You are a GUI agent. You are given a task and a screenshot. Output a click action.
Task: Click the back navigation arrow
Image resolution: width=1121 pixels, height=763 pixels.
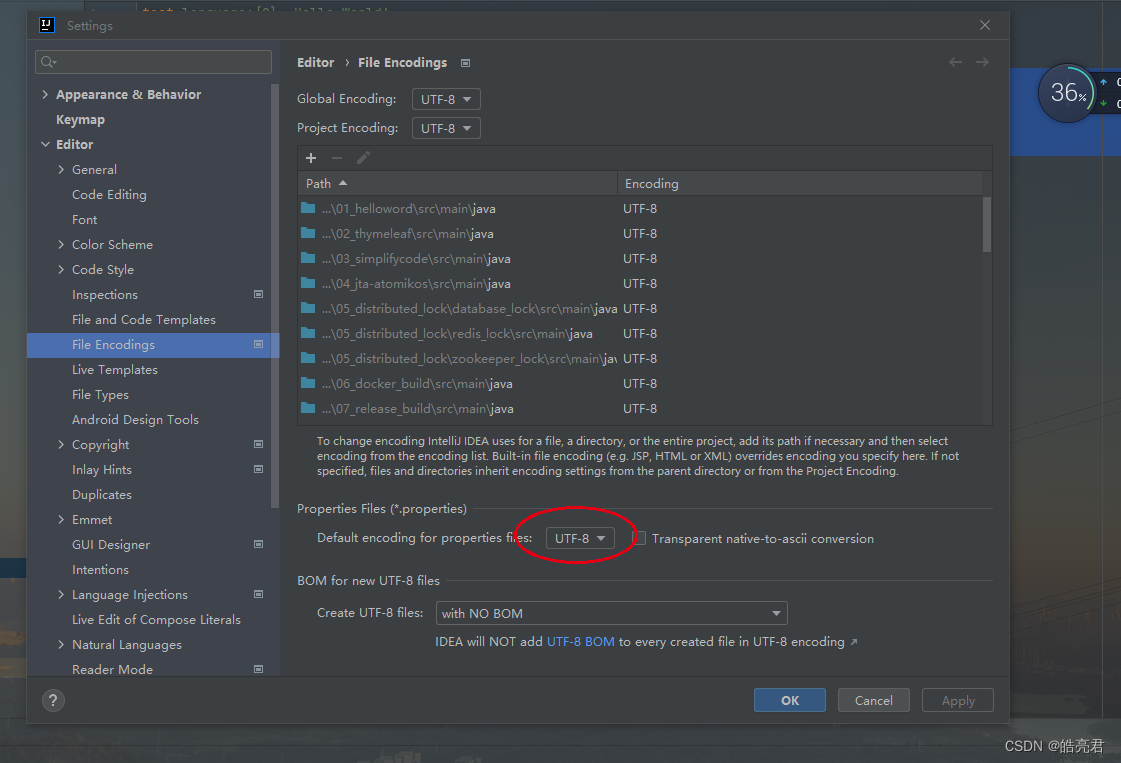click(955, 62)
